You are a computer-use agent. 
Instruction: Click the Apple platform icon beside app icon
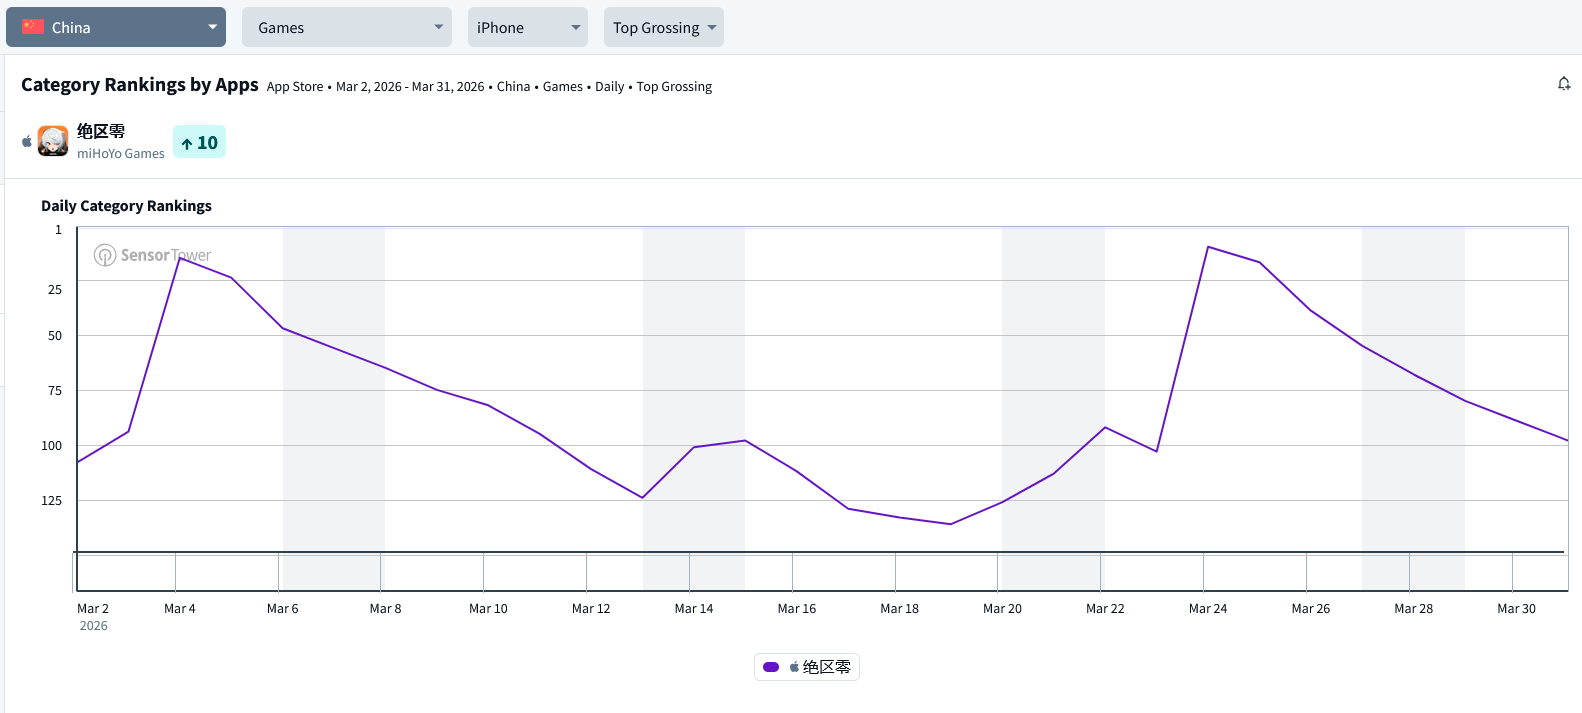click(27, 141)
